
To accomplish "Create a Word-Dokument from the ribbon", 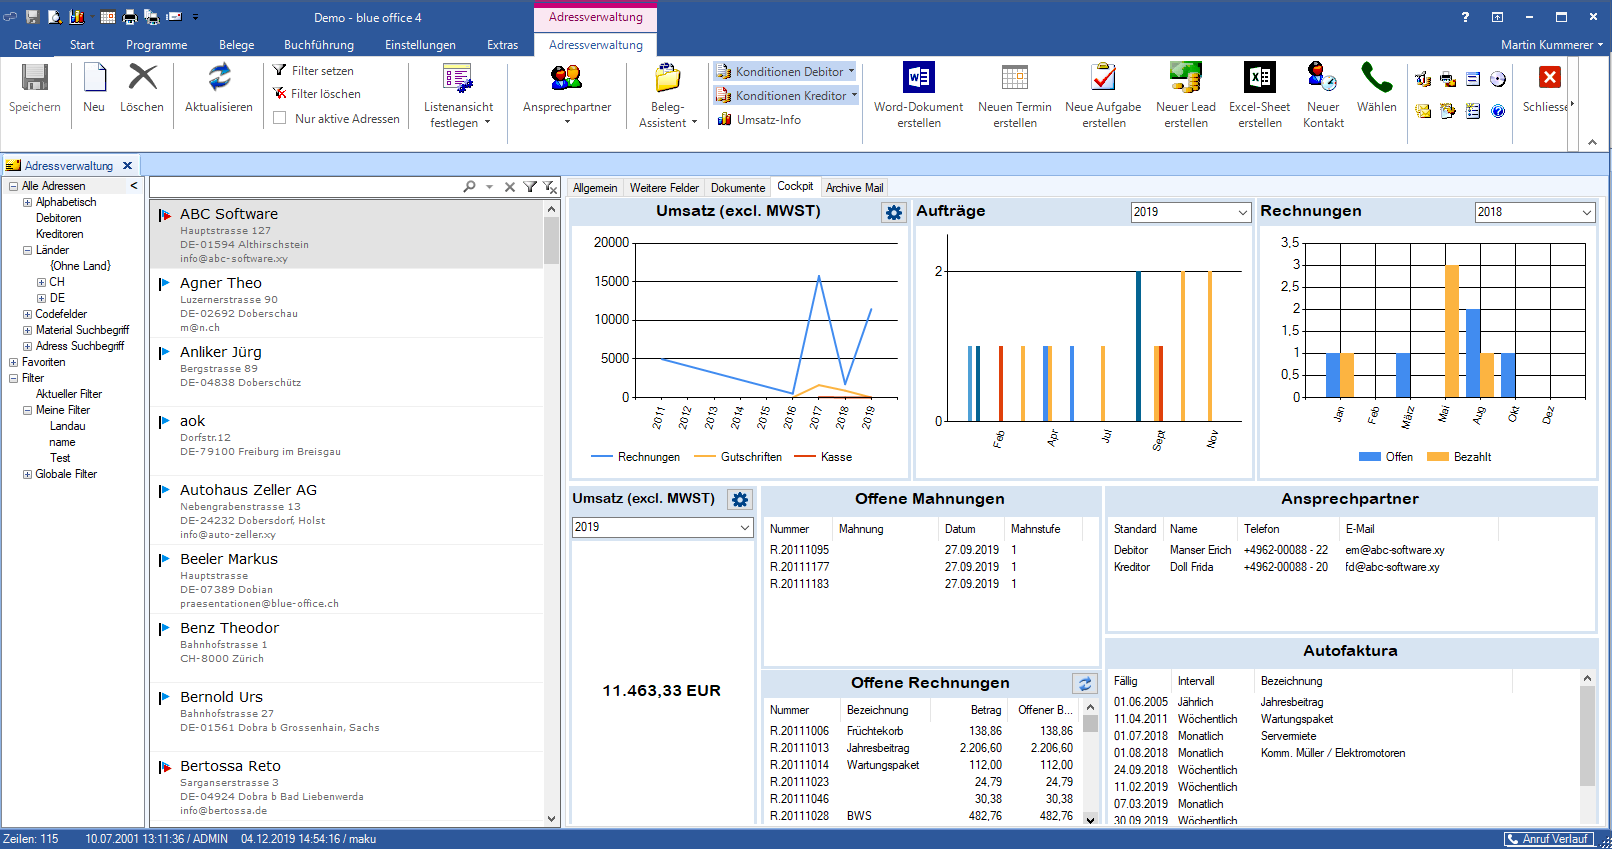I will pos(918,79).
